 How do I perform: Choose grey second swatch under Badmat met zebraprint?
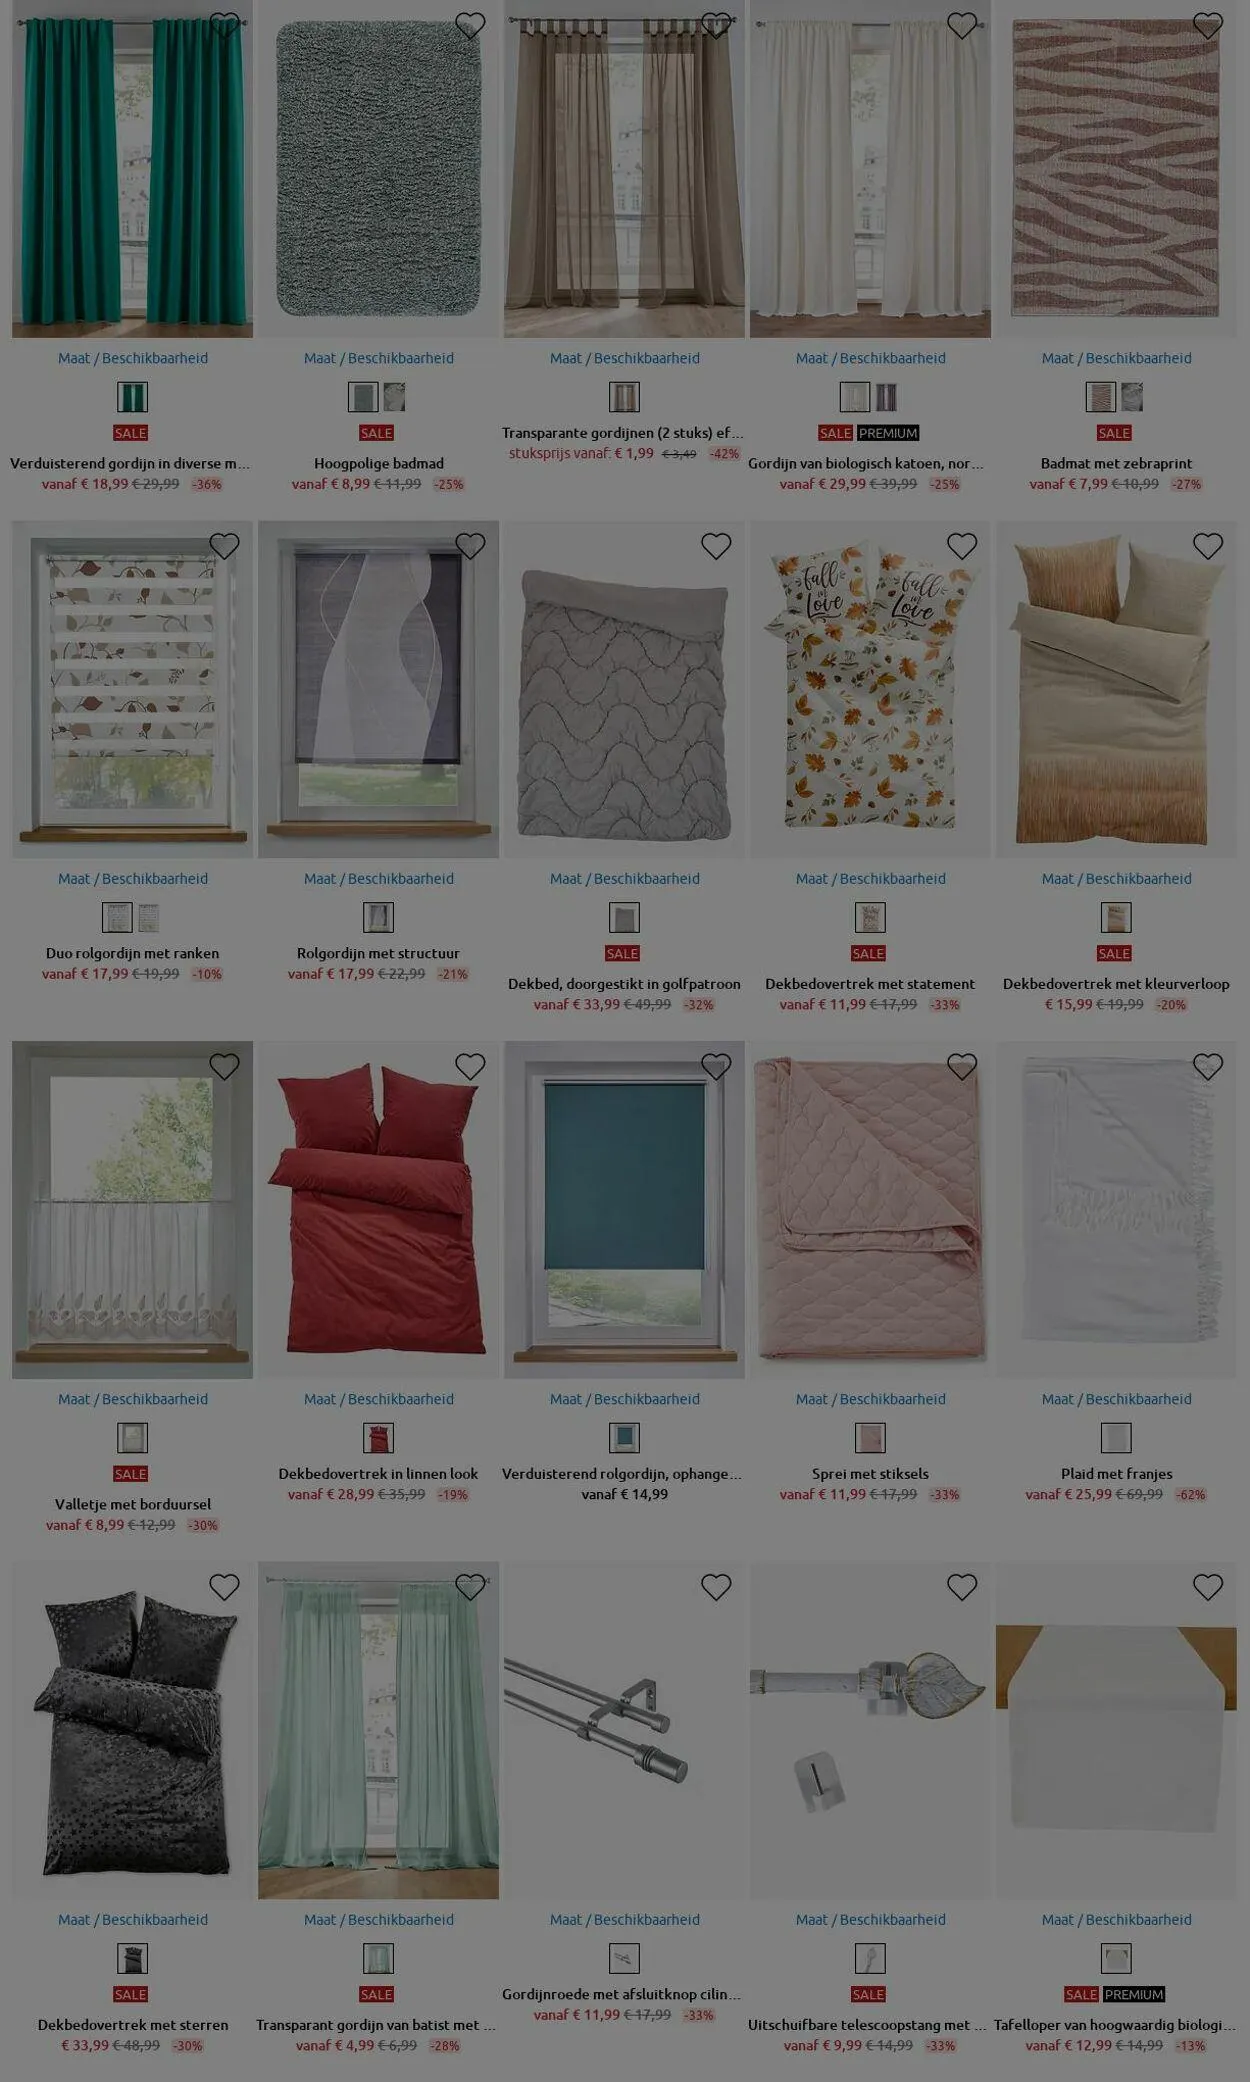pos(1132,398)
